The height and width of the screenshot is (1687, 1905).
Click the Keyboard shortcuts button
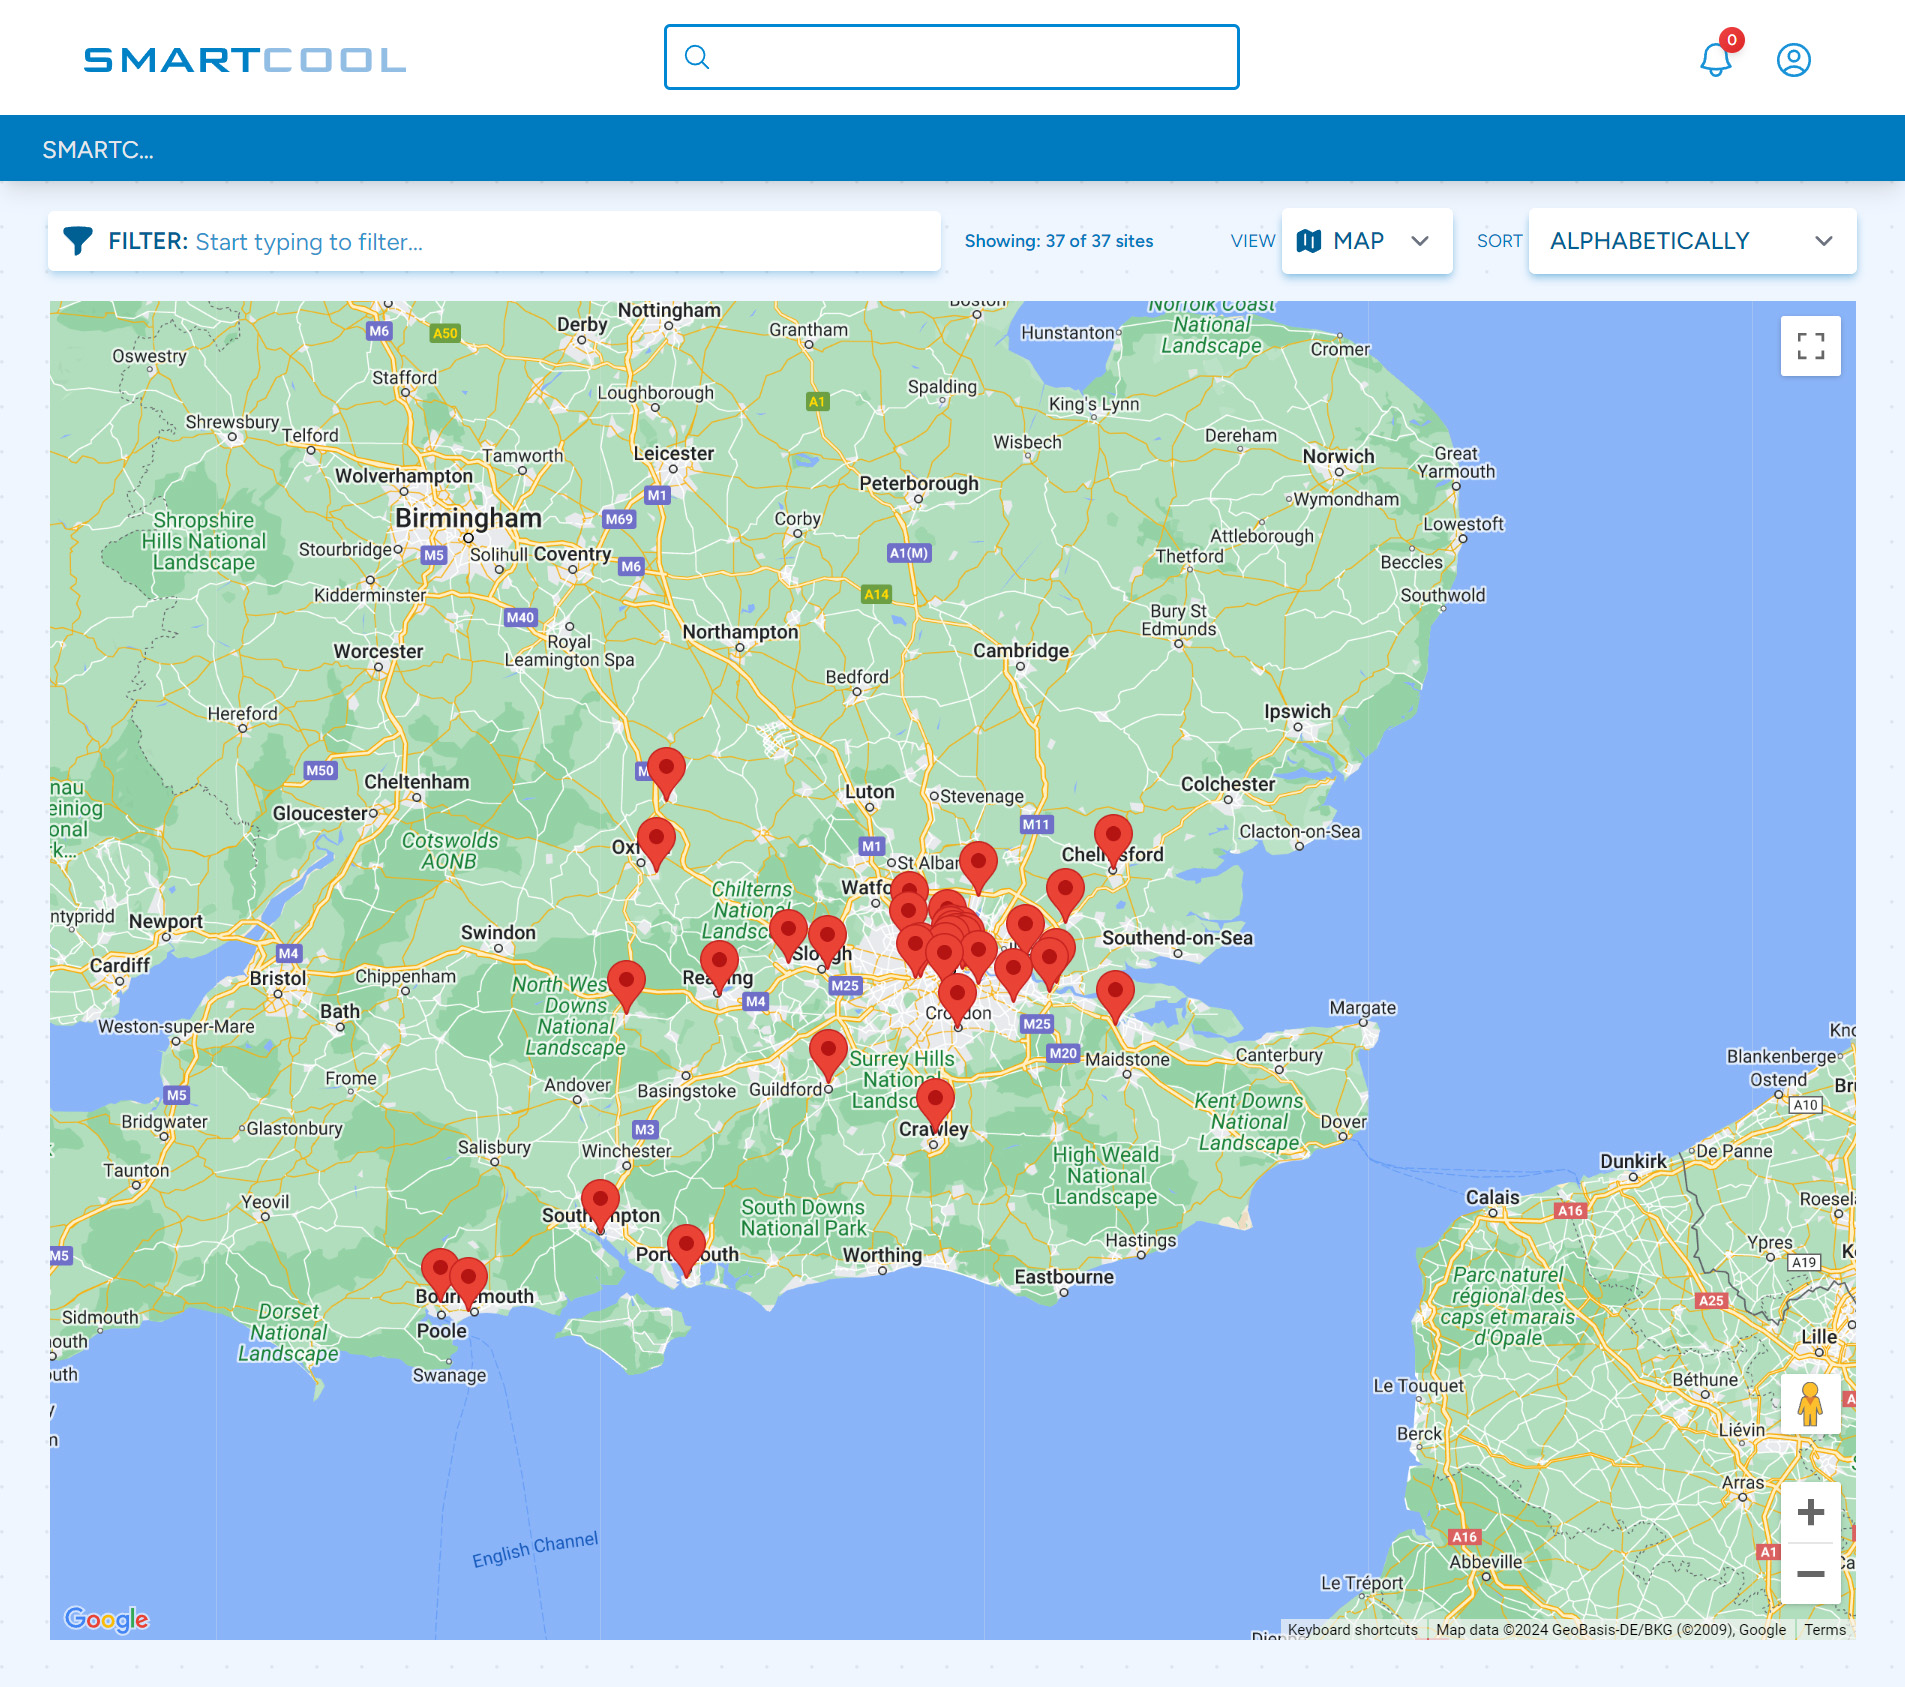point(1352,1630)
